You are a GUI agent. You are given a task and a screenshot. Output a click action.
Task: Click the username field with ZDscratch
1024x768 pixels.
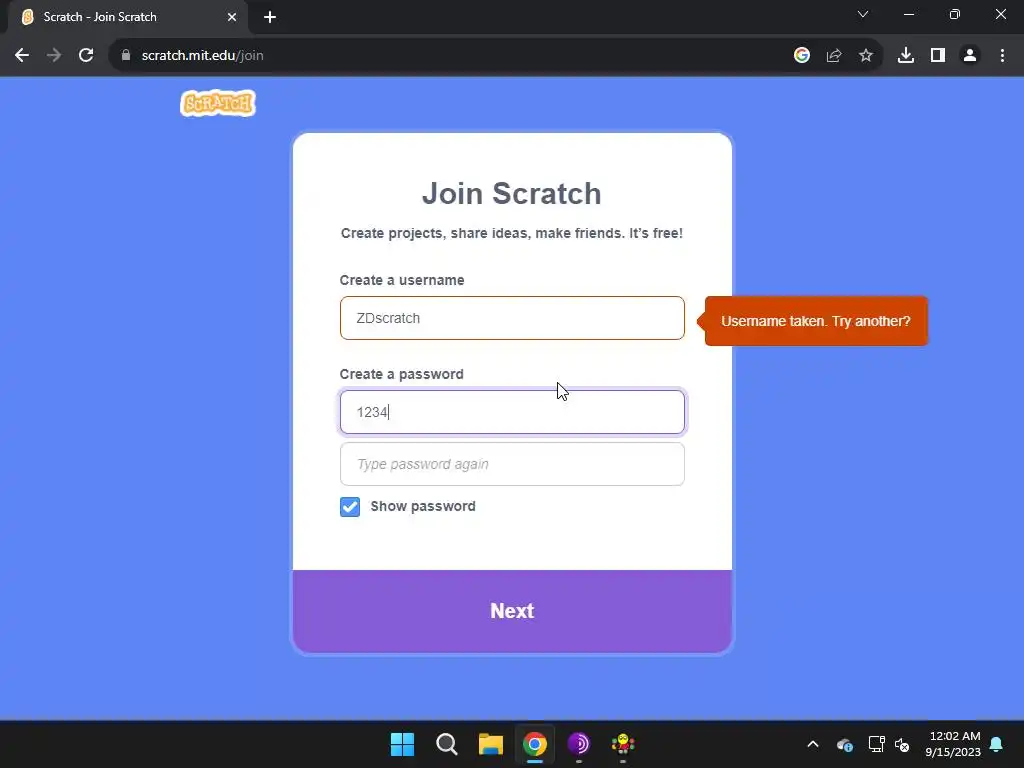pyautogui.click(x=512, y=318)
